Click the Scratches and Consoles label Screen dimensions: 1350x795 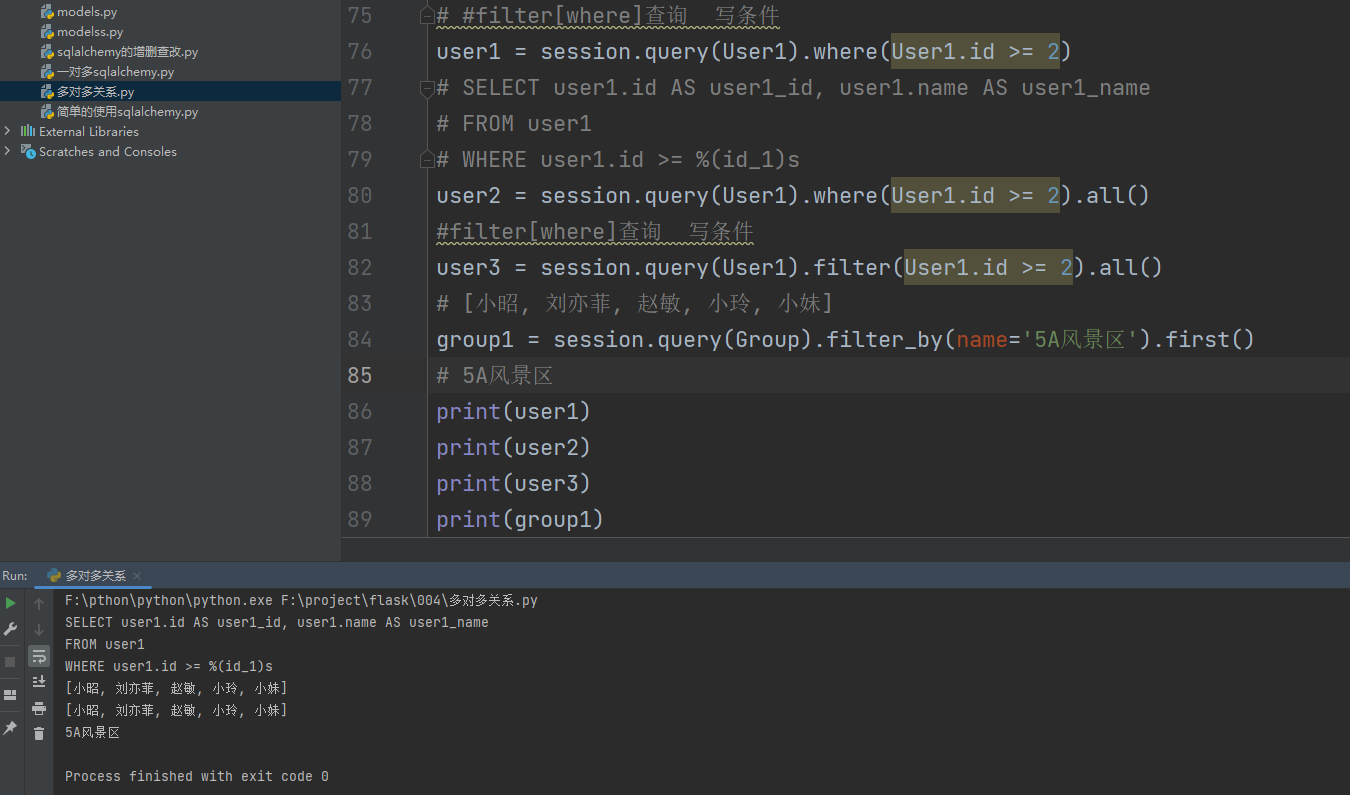108,151
